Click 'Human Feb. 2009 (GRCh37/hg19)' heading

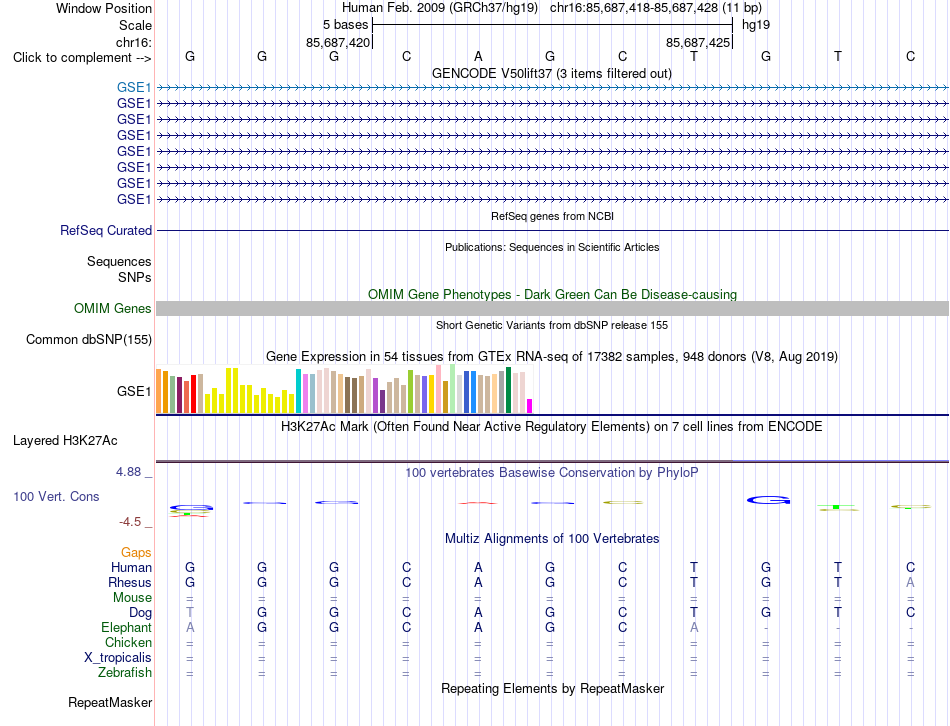tap(440, 8)
